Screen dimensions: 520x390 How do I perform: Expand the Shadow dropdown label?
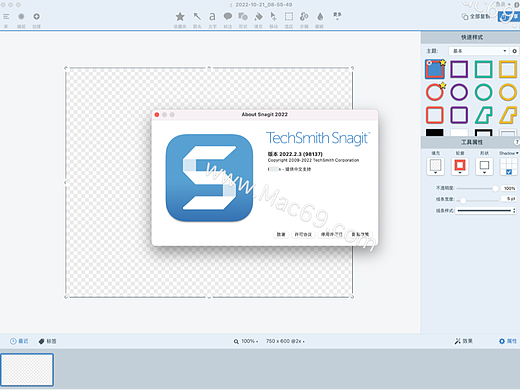(x=509, y=153)
